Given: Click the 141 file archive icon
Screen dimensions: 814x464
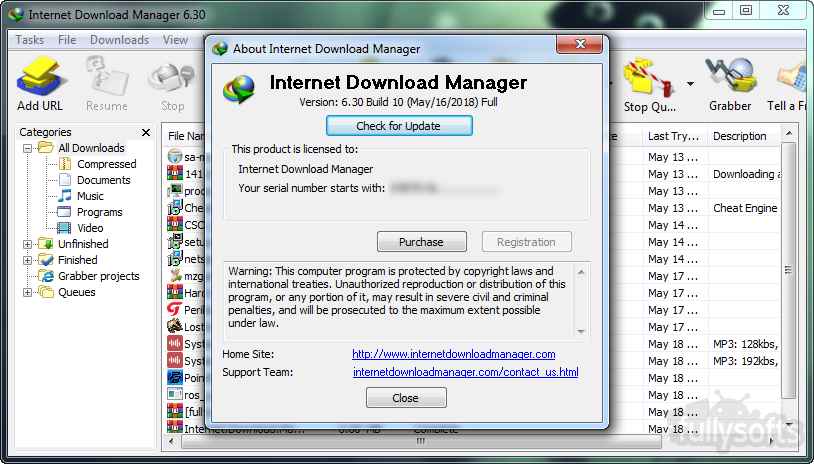Looking at the screenshot, I should [x=174, y=173].
